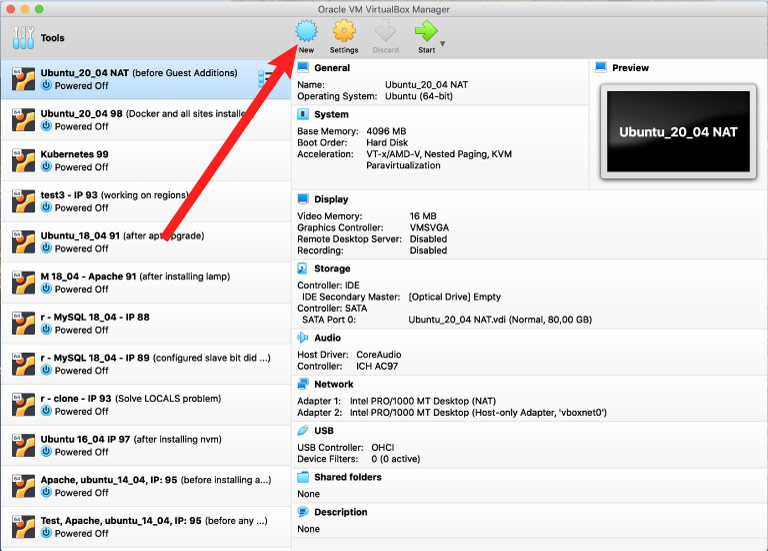Viewport: 768px width, 551px height.
Task: Click the Ubuntu 16_04 IP 97 OS icon
Action: coord(23,445)
